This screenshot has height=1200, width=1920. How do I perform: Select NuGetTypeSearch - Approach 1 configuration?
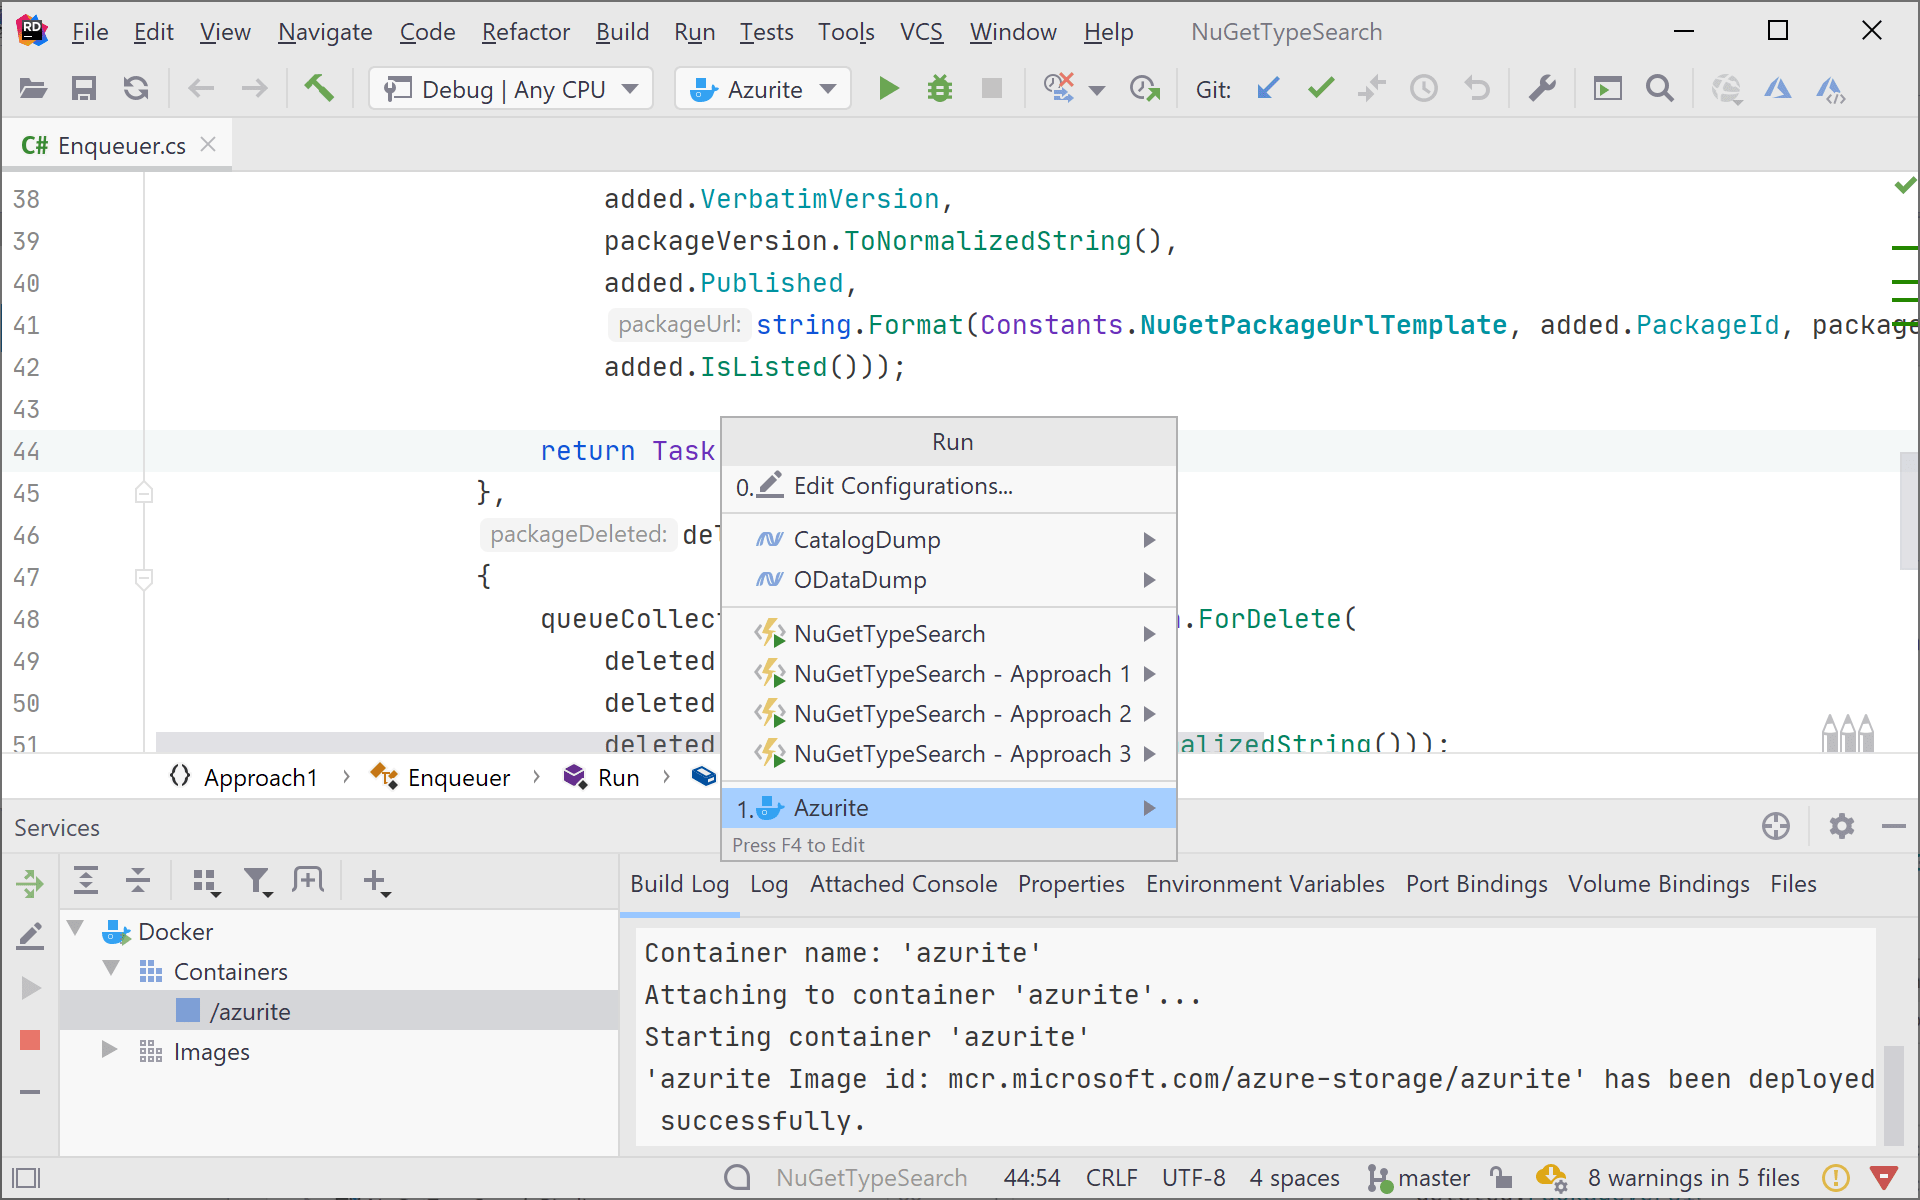(x=948, y=674)
